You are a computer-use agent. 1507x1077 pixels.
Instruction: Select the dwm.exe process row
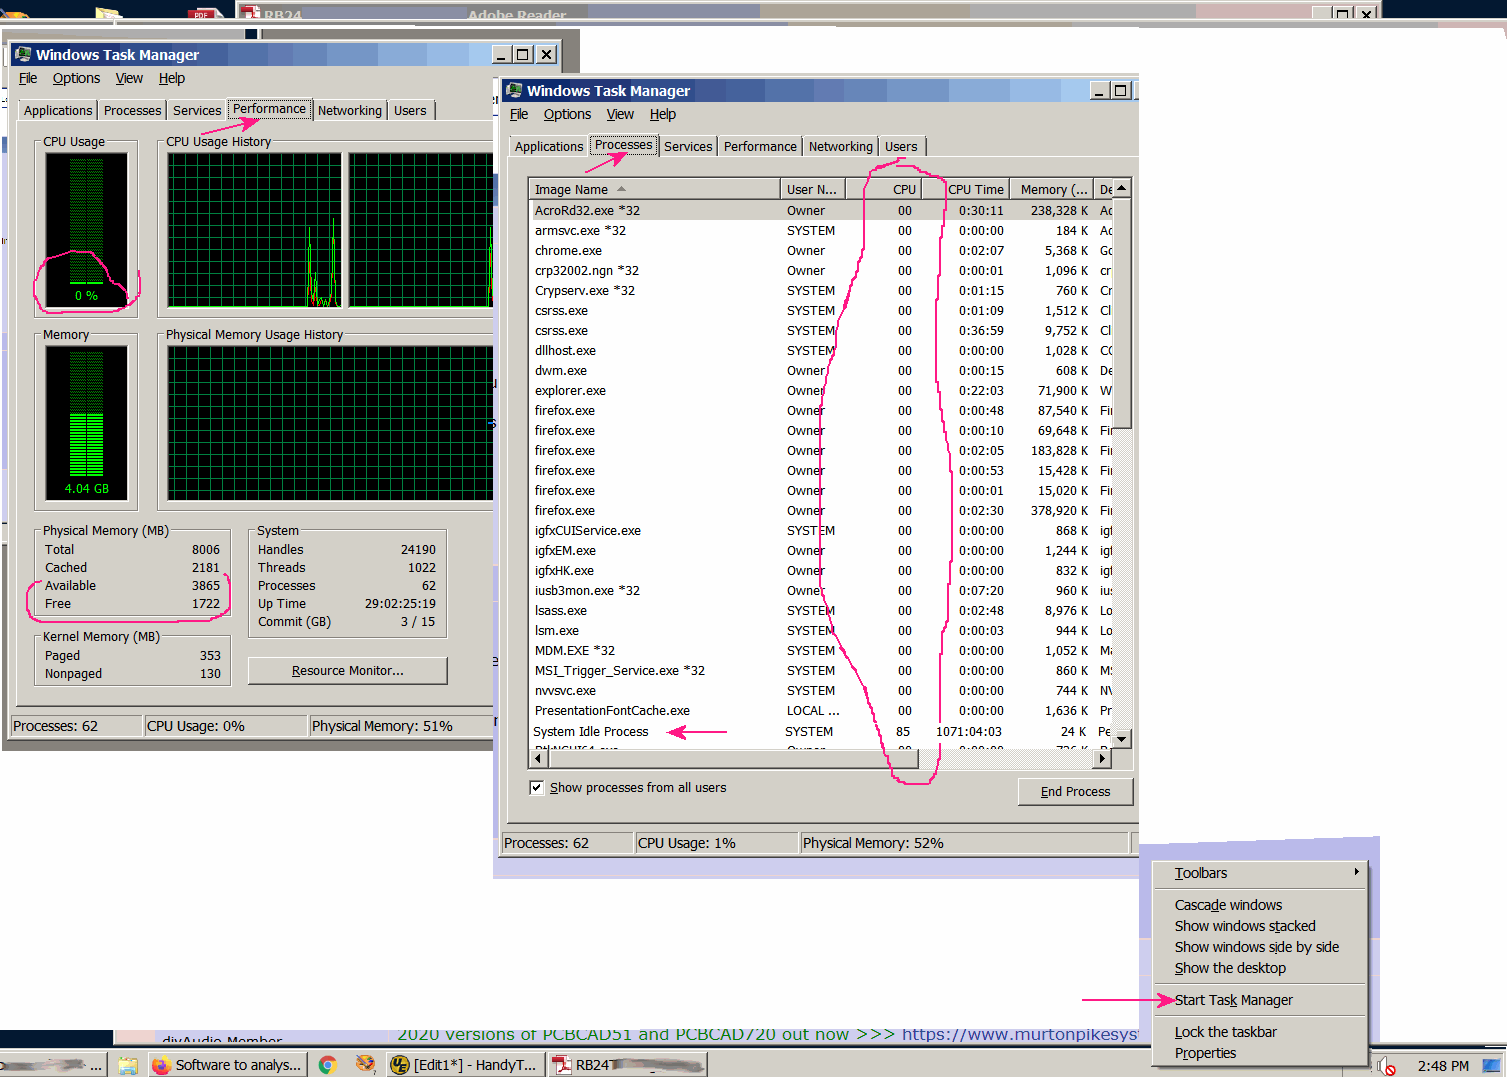[821, 370]
